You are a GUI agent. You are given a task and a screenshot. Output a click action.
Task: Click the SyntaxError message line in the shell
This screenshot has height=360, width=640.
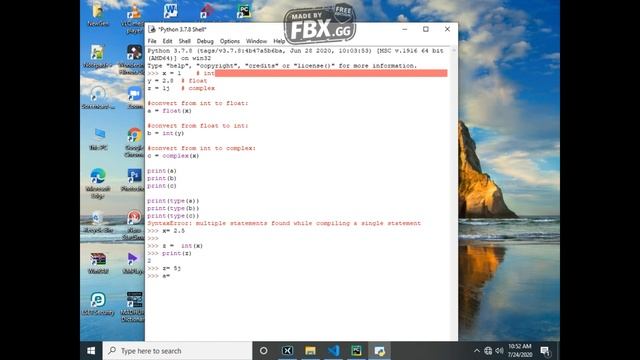tap(284, 223)
